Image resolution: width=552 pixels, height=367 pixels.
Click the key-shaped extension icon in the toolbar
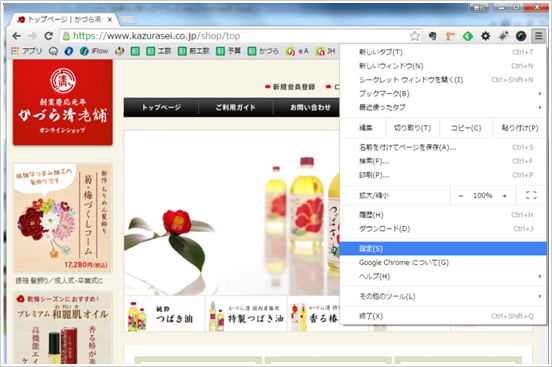[450, 36]
